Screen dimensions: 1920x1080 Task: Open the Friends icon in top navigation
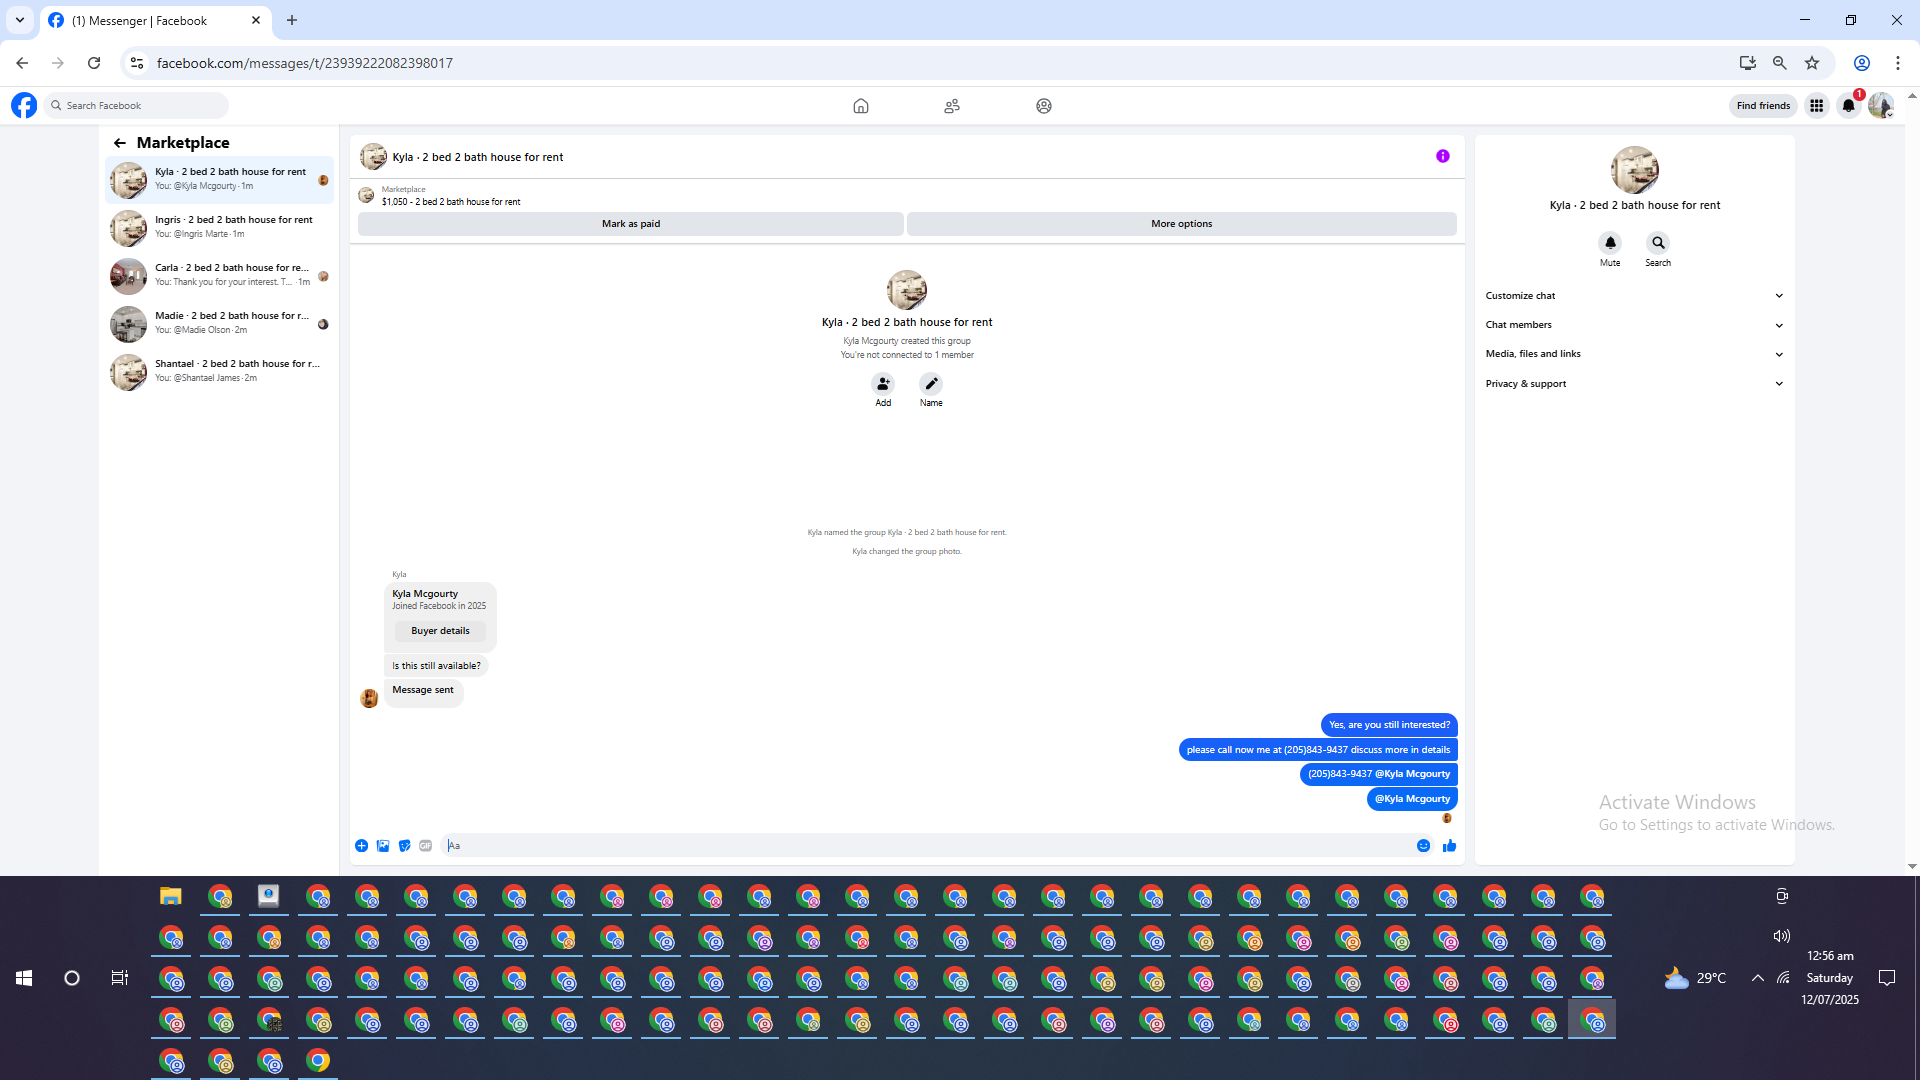pyautogui.click(x=952, y=106)
